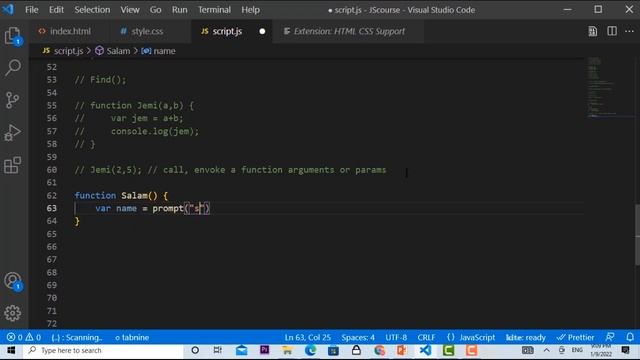Click line number 62 in gutter
The width and height of the screenshot is (640, 360).
51,196
